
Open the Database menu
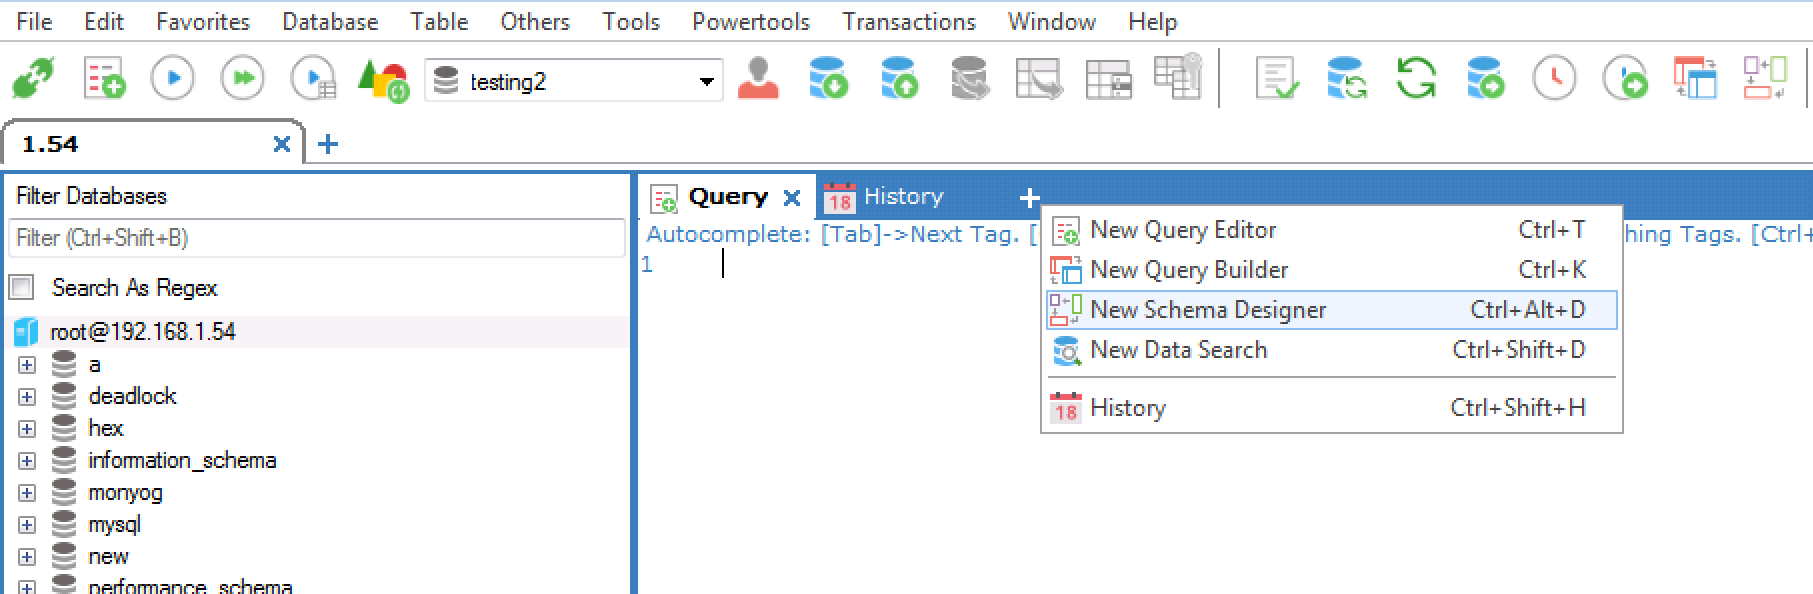pyautogui.click(x=330, y=21)
